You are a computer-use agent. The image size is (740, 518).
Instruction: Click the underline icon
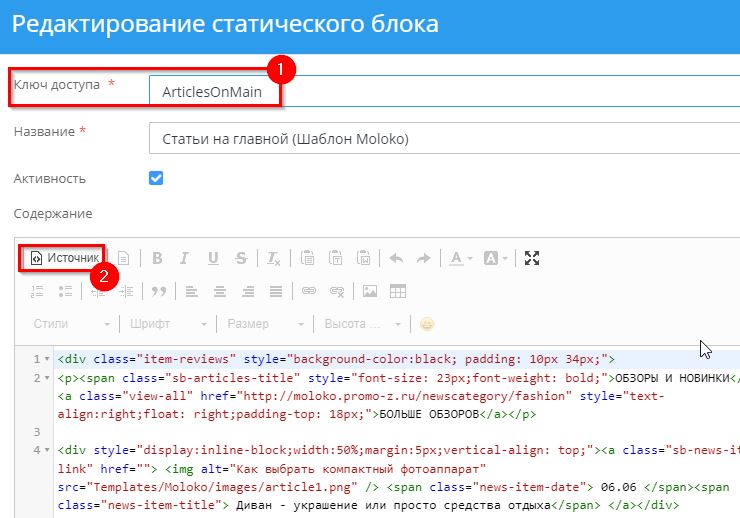coord(212,258)
